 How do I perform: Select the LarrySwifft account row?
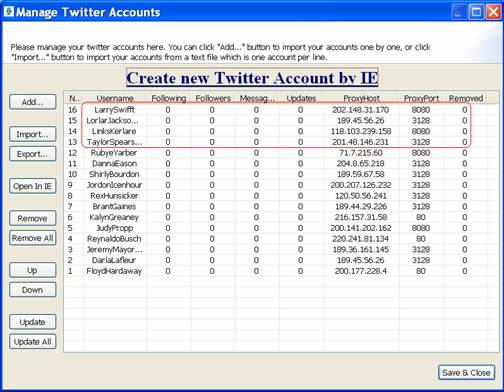[276, 110]
